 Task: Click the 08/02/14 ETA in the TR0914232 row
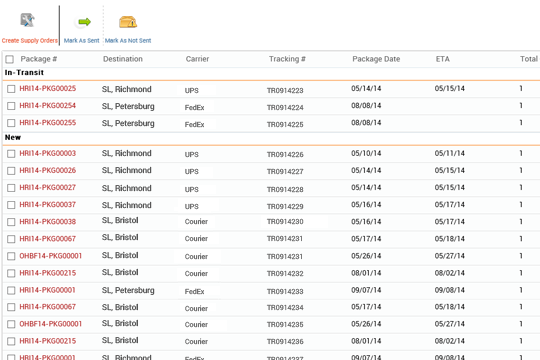(449, 273)
